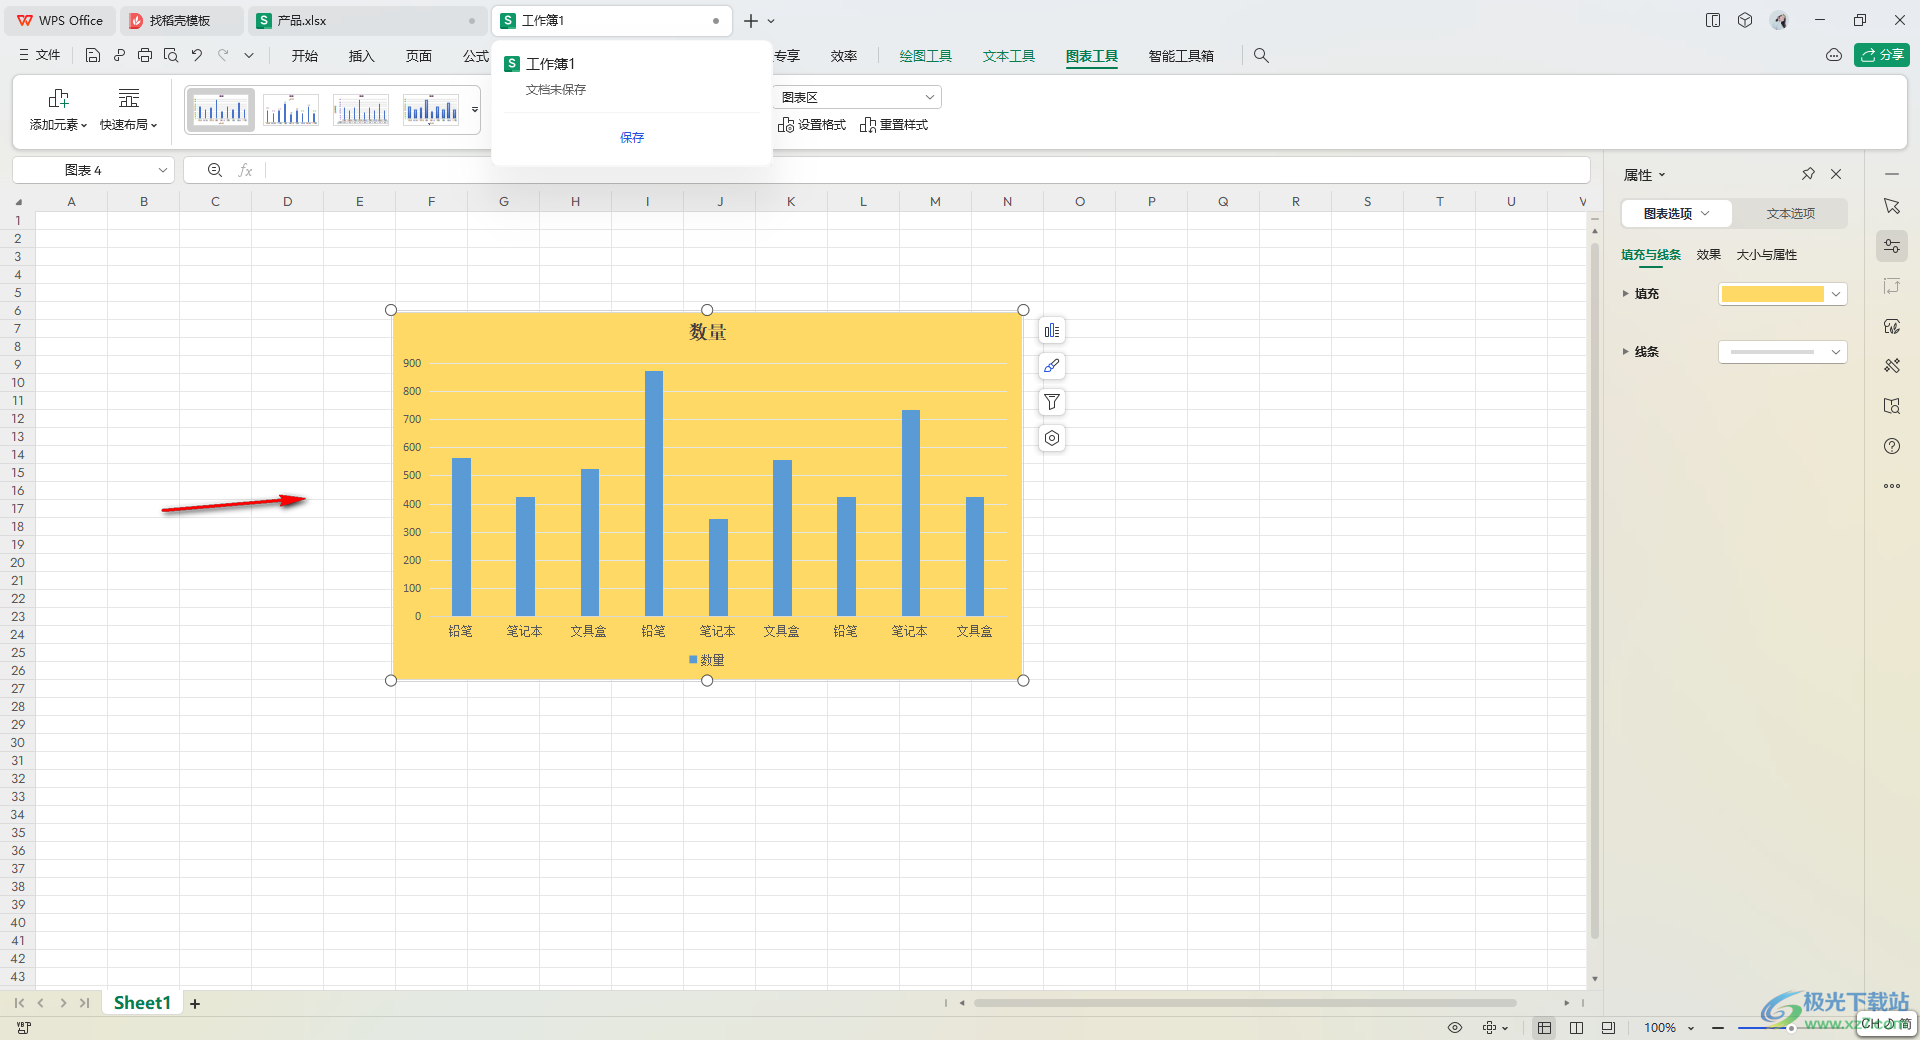
Task: Expand the Fill (填充) section triangle
Action: pos(1625,294)
